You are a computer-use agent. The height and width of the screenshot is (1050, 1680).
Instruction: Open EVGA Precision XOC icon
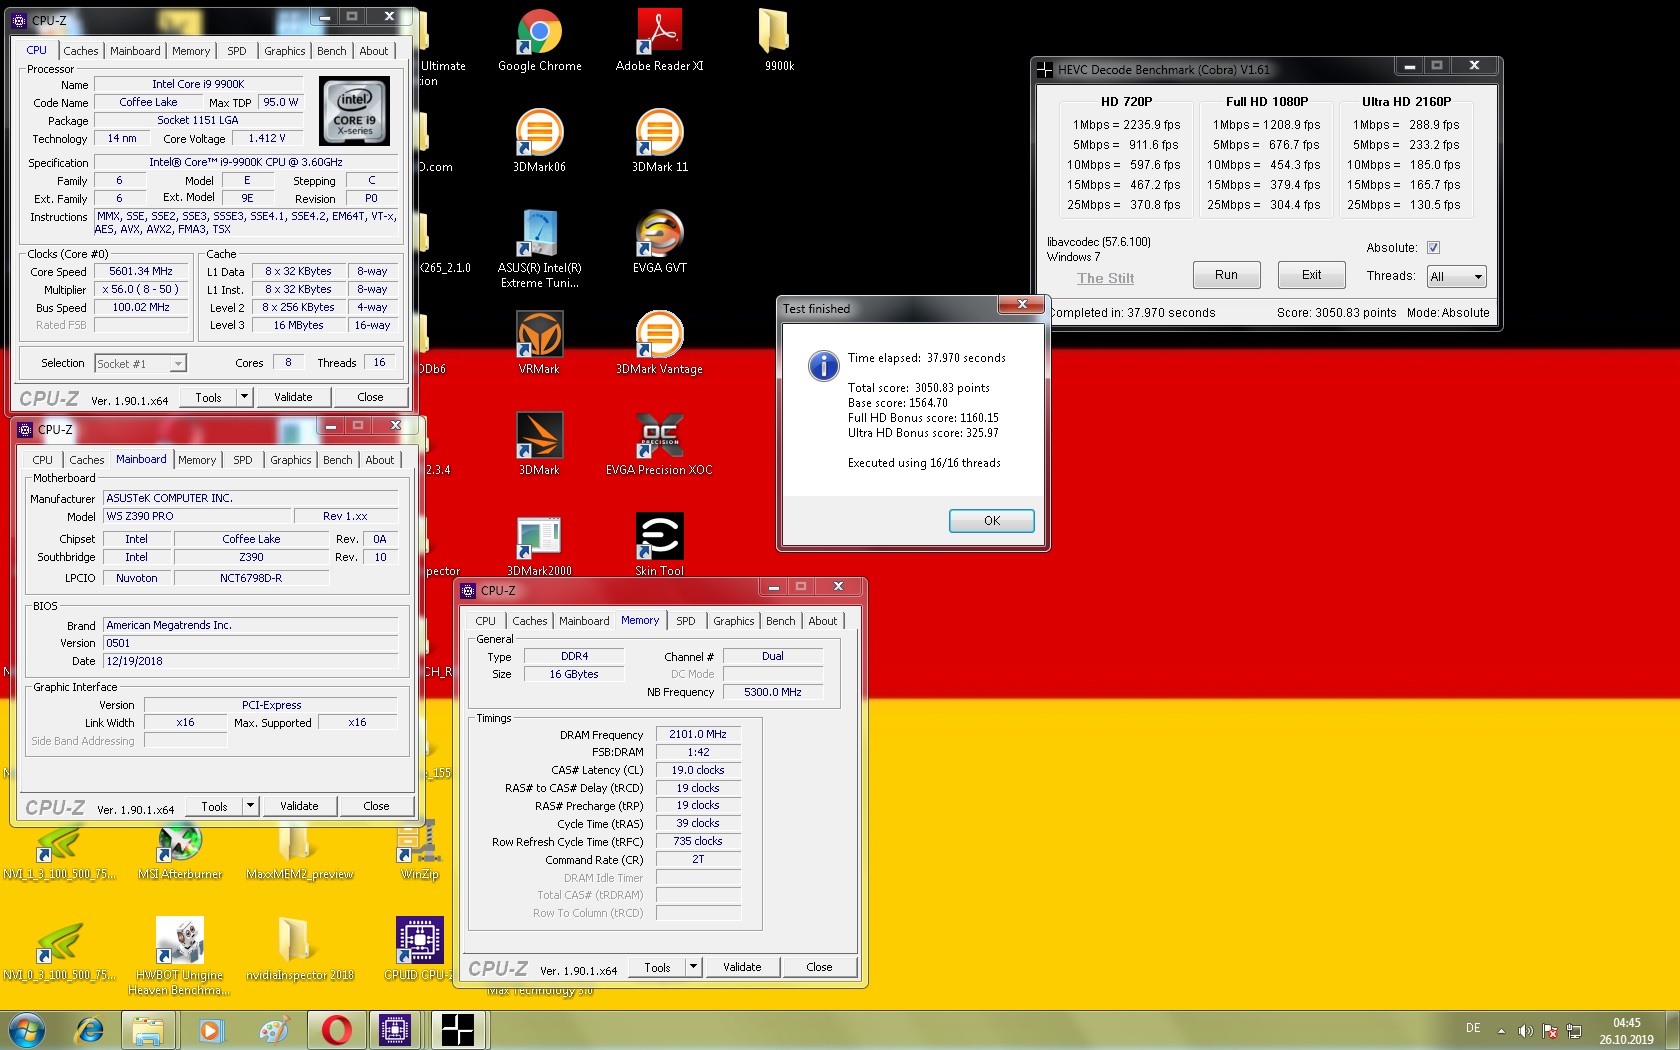coord(660,444)
